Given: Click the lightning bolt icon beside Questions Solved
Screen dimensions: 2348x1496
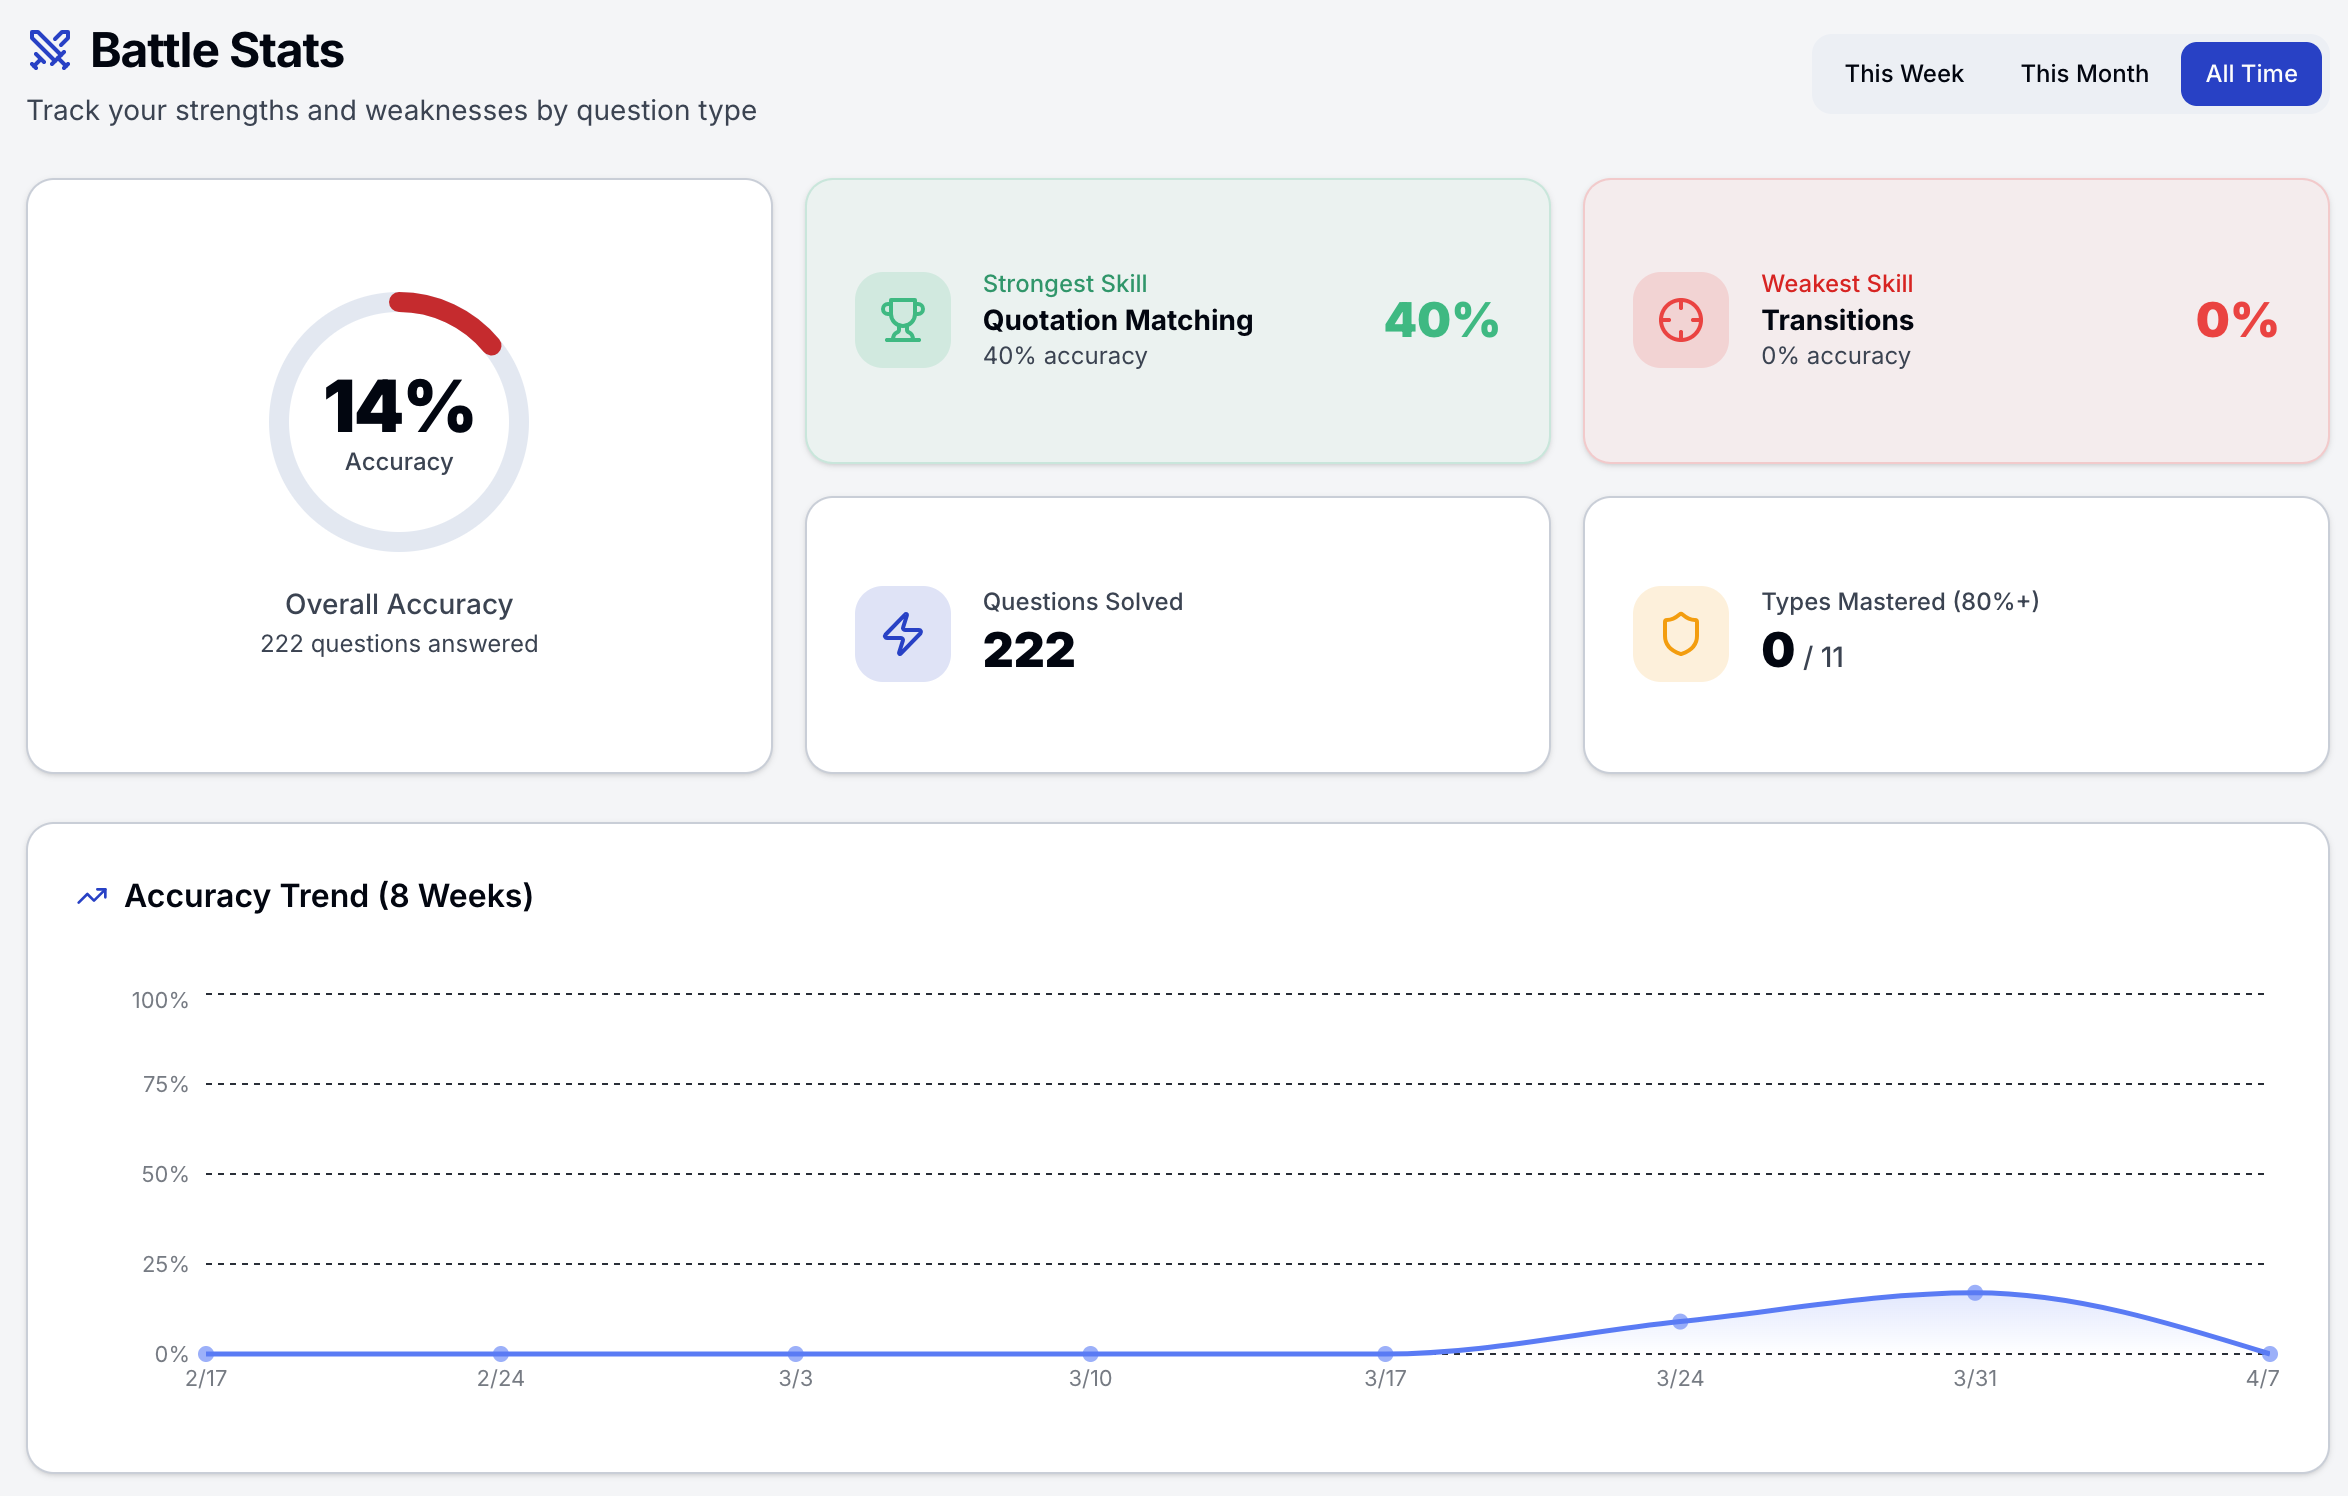Looking at the screenshot, I should click(901, 634).
